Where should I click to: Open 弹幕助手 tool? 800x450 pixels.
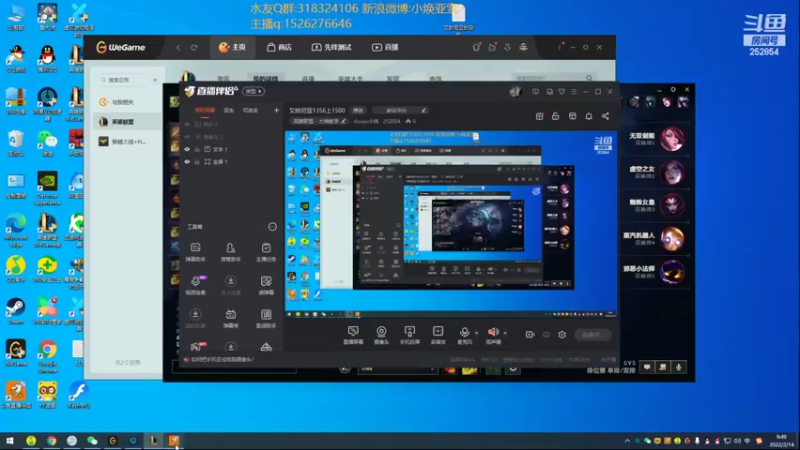pyautogui.click(x=195, y=252)
